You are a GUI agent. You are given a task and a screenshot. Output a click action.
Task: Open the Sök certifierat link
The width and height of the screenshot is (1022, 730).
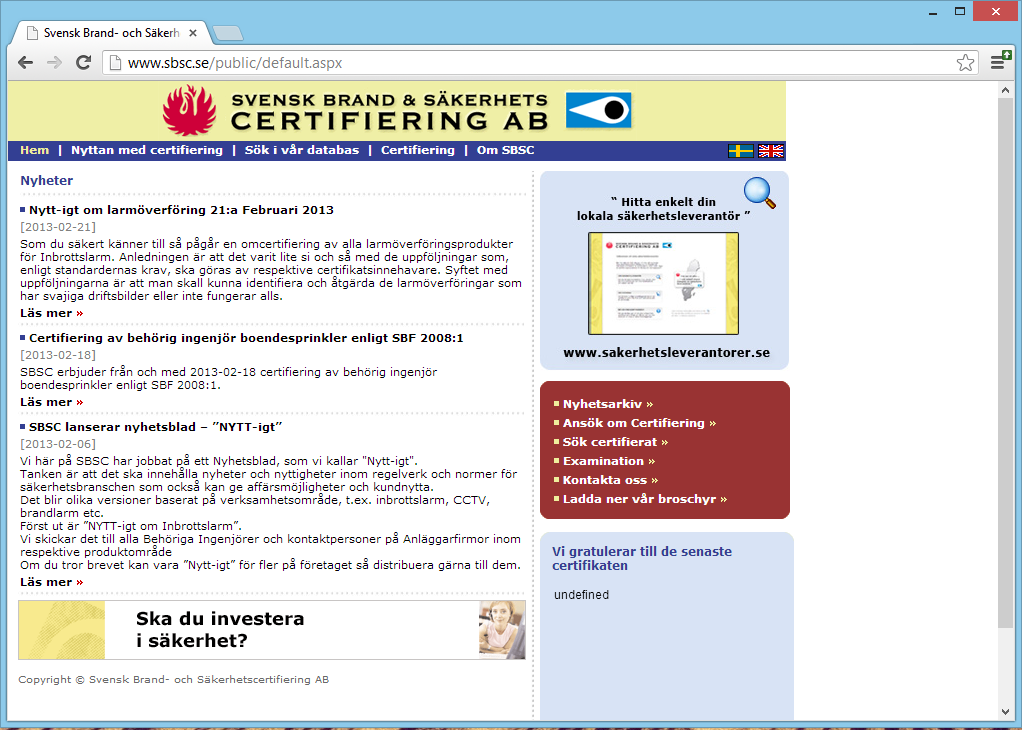coord(615,442)
